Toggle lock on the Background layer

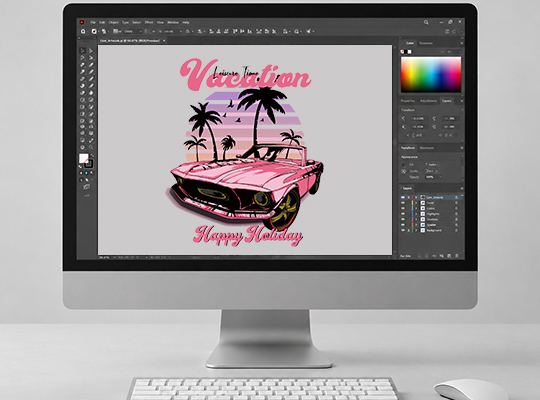[x=409, y=230]
